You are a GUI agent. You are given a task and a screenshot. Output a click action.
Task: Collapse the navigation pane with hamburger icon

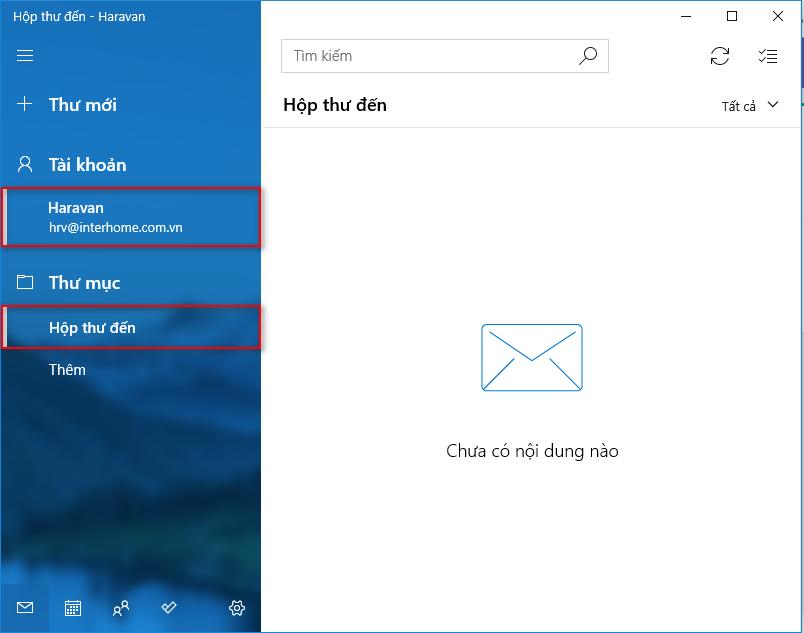[26, 56]
